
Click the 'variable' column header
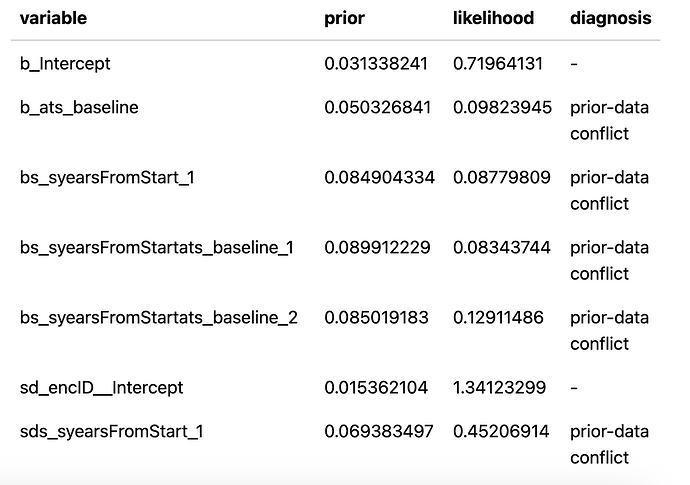coord(53,18)
